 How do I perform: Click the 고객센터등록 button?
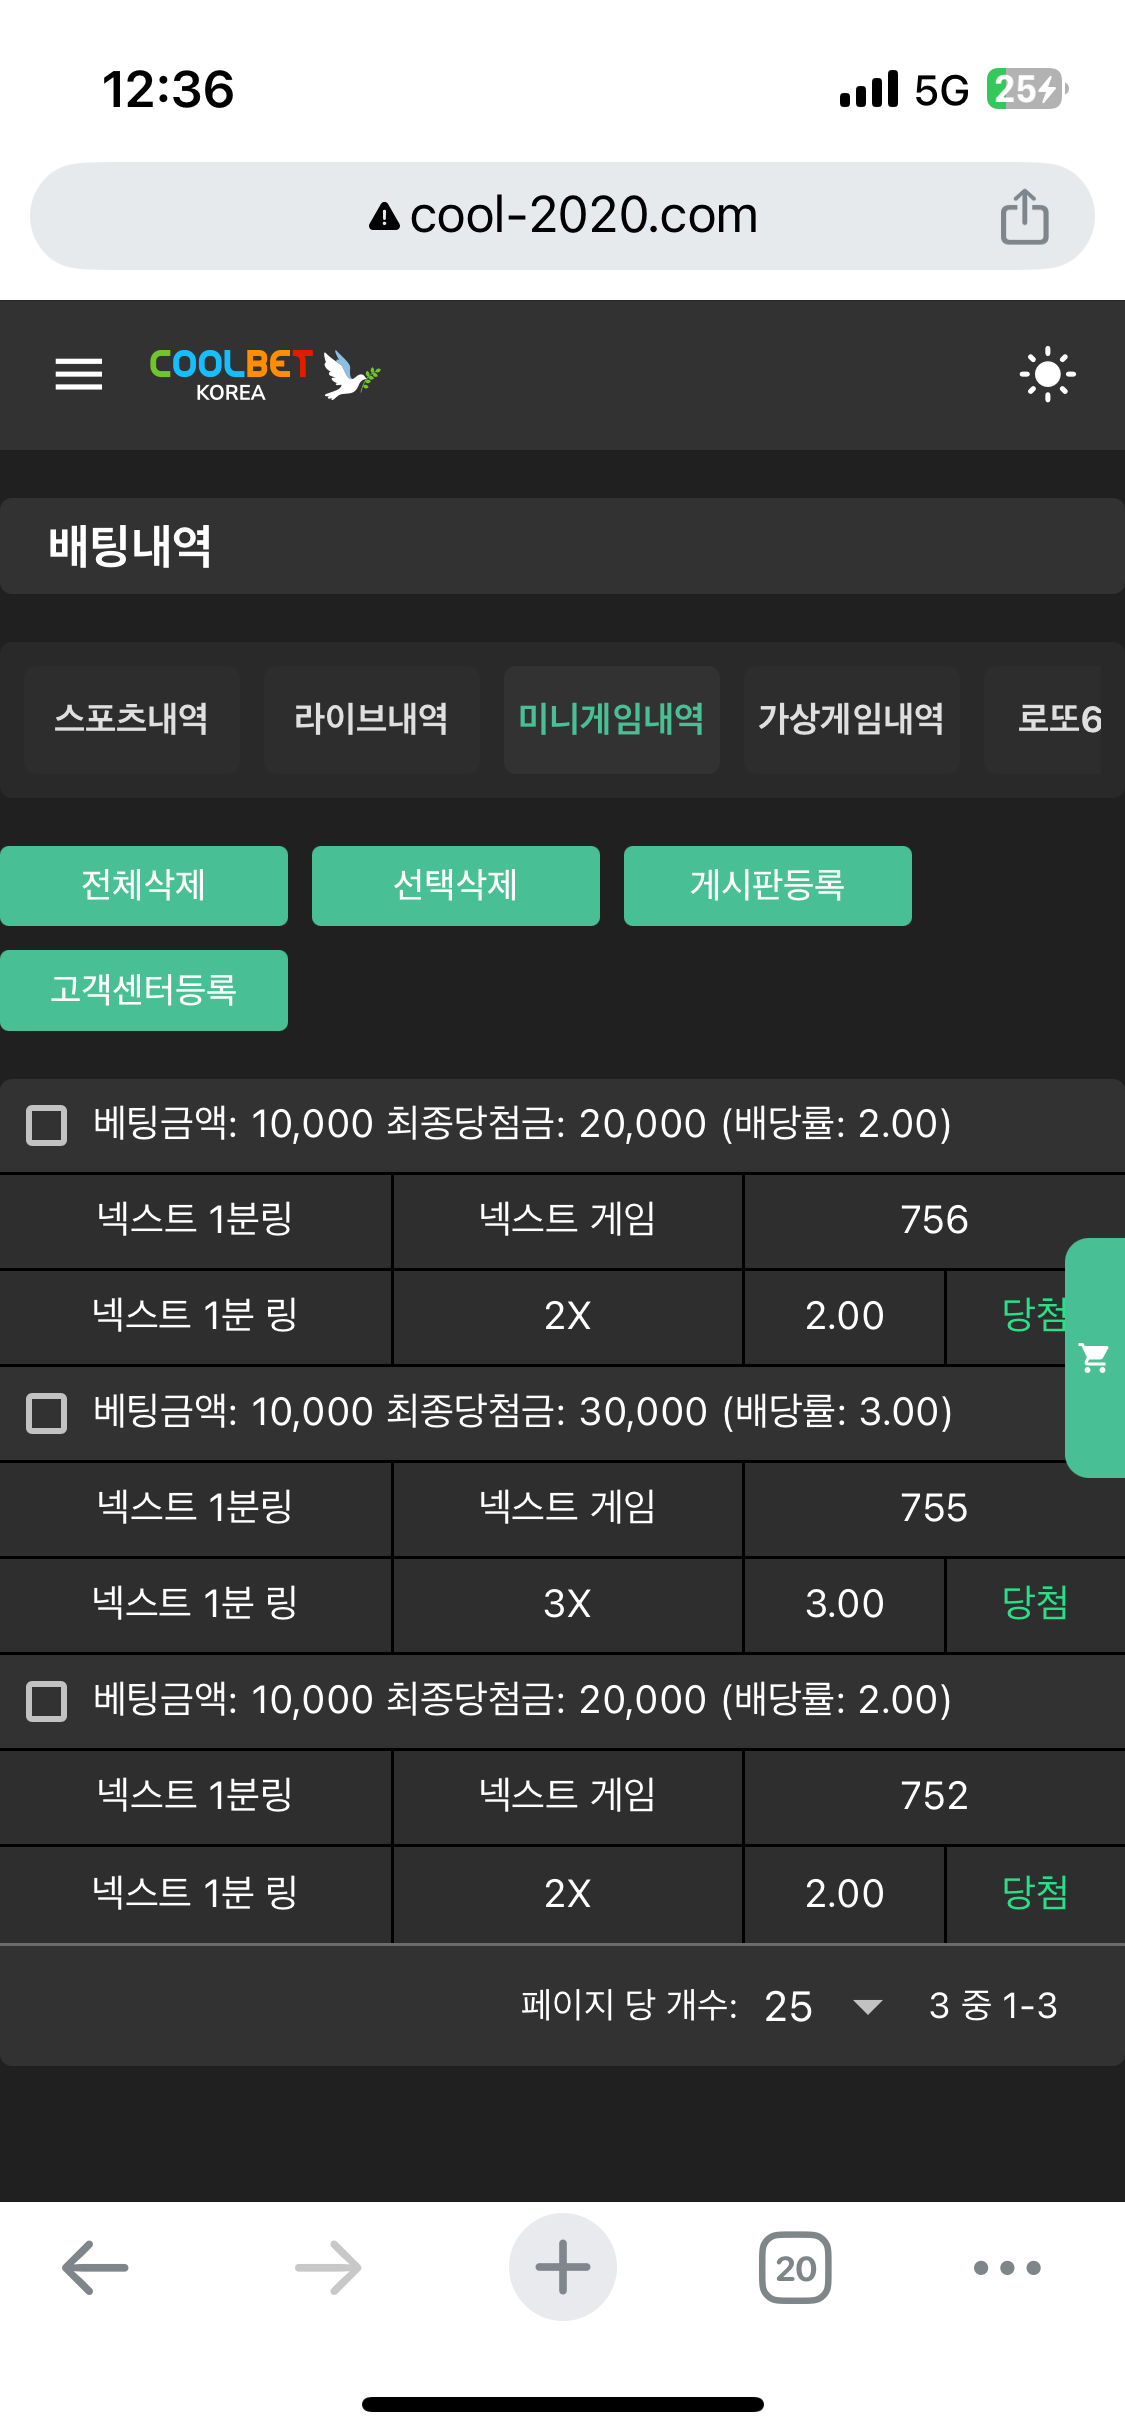point(144,990)
